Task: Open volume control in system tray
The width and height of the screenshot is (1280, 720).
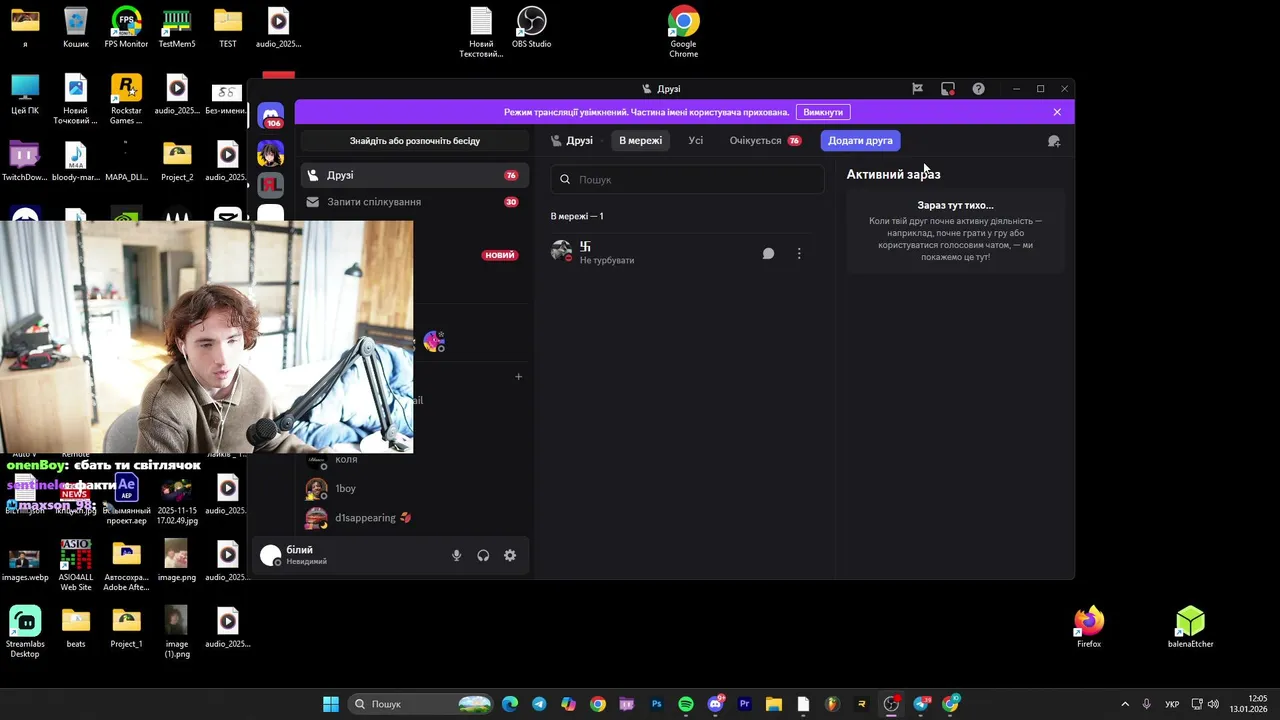Action: tap(1213, 704)
